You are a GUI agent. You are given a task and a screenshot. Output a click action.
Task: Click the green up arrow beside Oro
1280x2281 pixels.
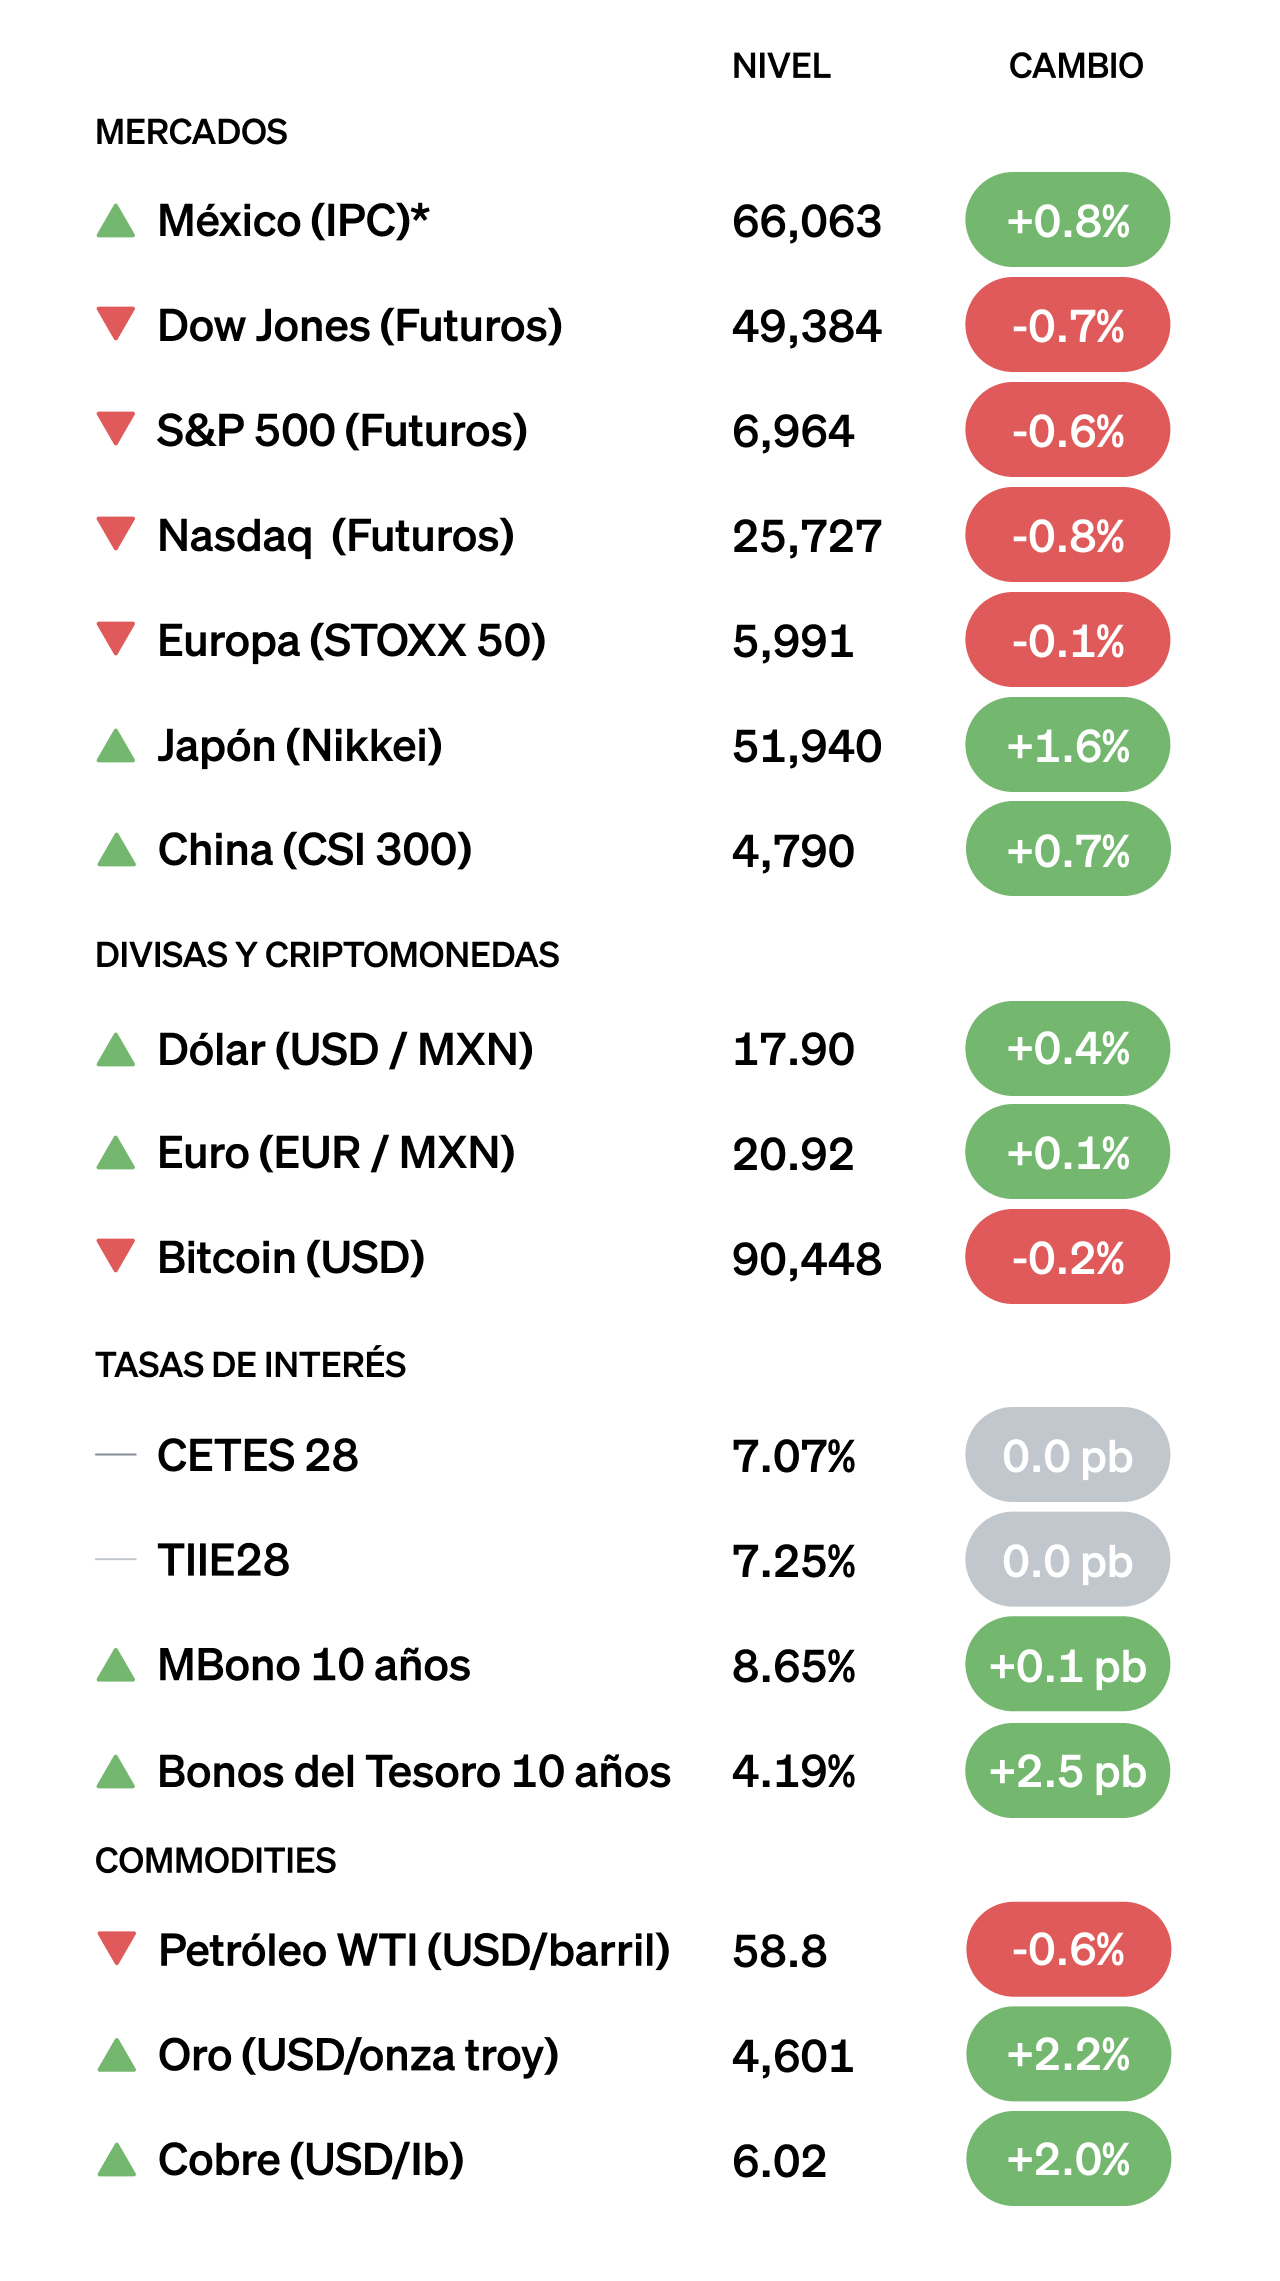pyautogui.click(x=117, y=2056)
